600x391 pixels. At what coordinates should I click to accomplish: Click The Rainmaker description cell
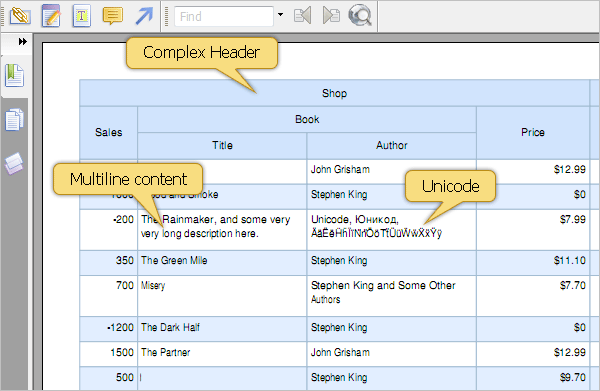coord(222,230)
